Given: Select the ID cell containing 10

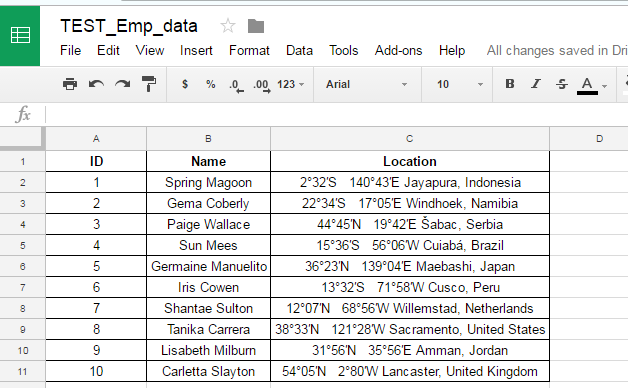Looking at the screenshot, I should tap(96, 372).
